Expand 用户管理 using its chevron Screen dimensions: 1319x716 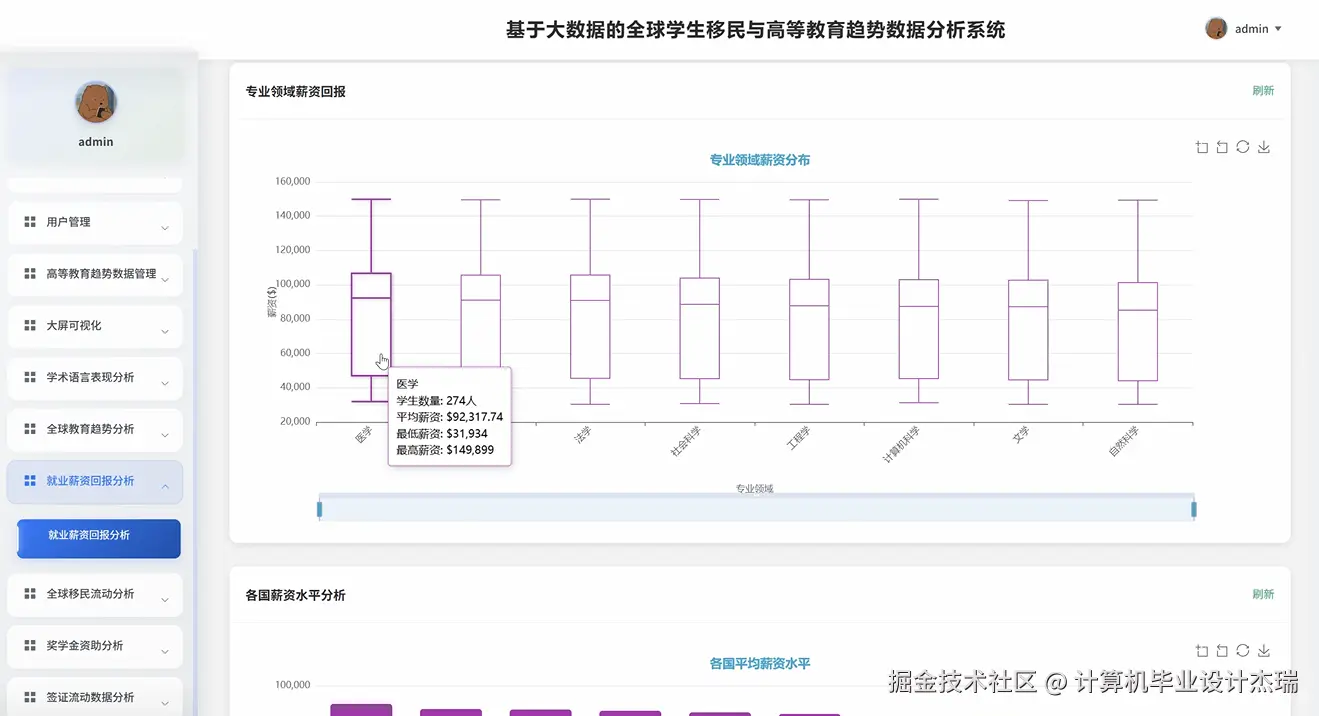(165, 228)
